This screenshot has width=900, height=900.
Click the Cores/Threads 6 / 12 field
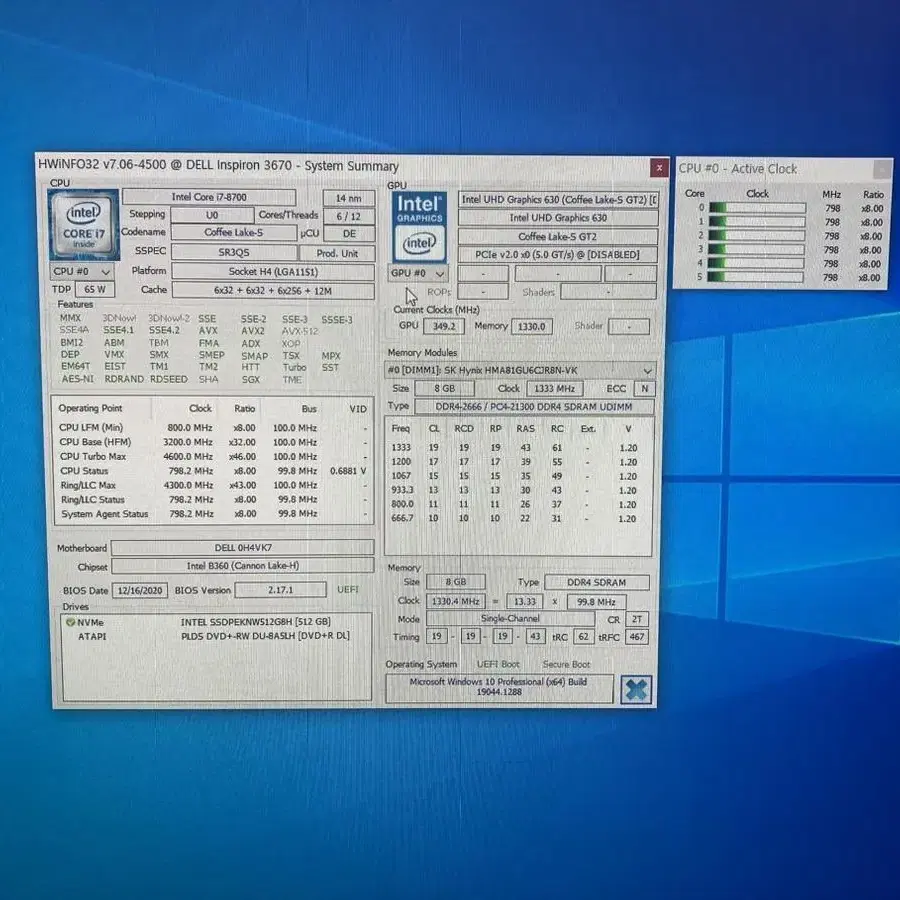coord(348,216)
